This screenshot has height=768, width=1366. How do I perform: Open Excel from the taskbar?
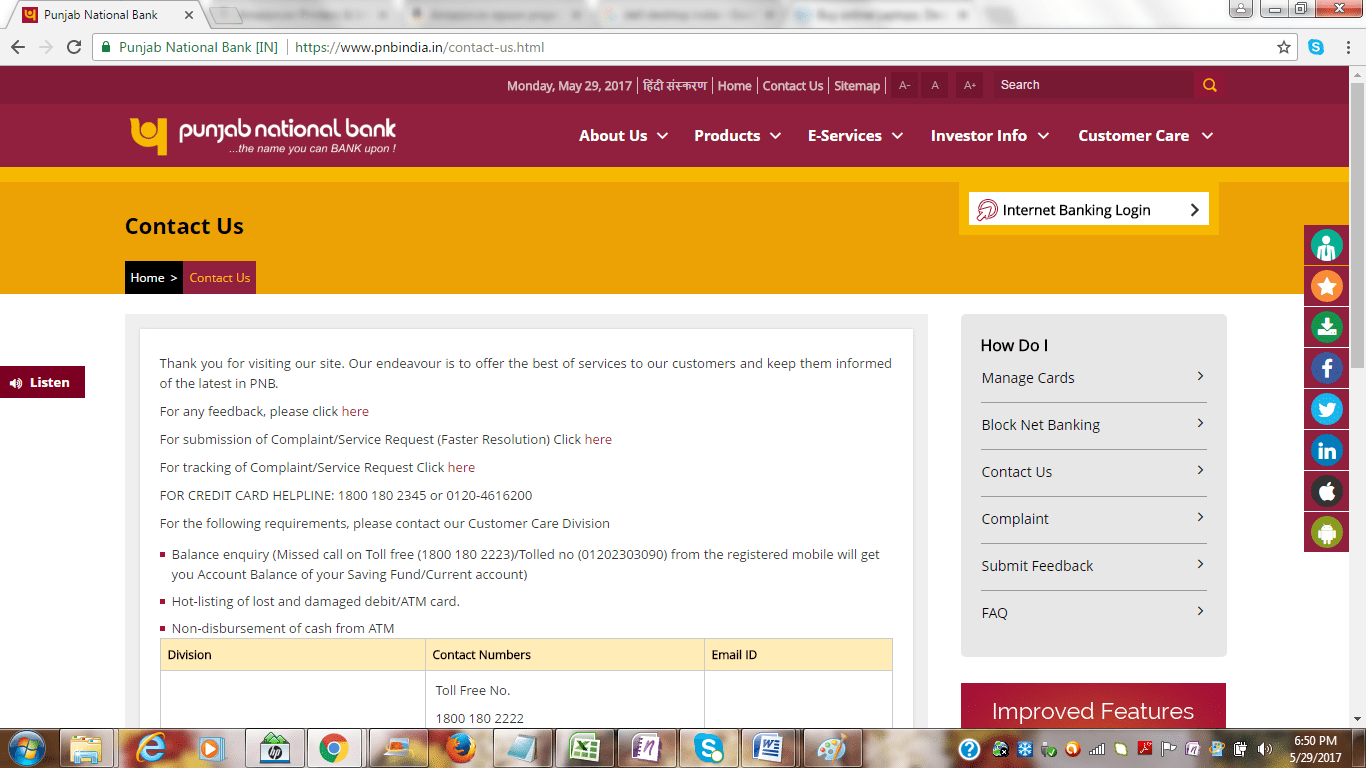pos(584,748)
